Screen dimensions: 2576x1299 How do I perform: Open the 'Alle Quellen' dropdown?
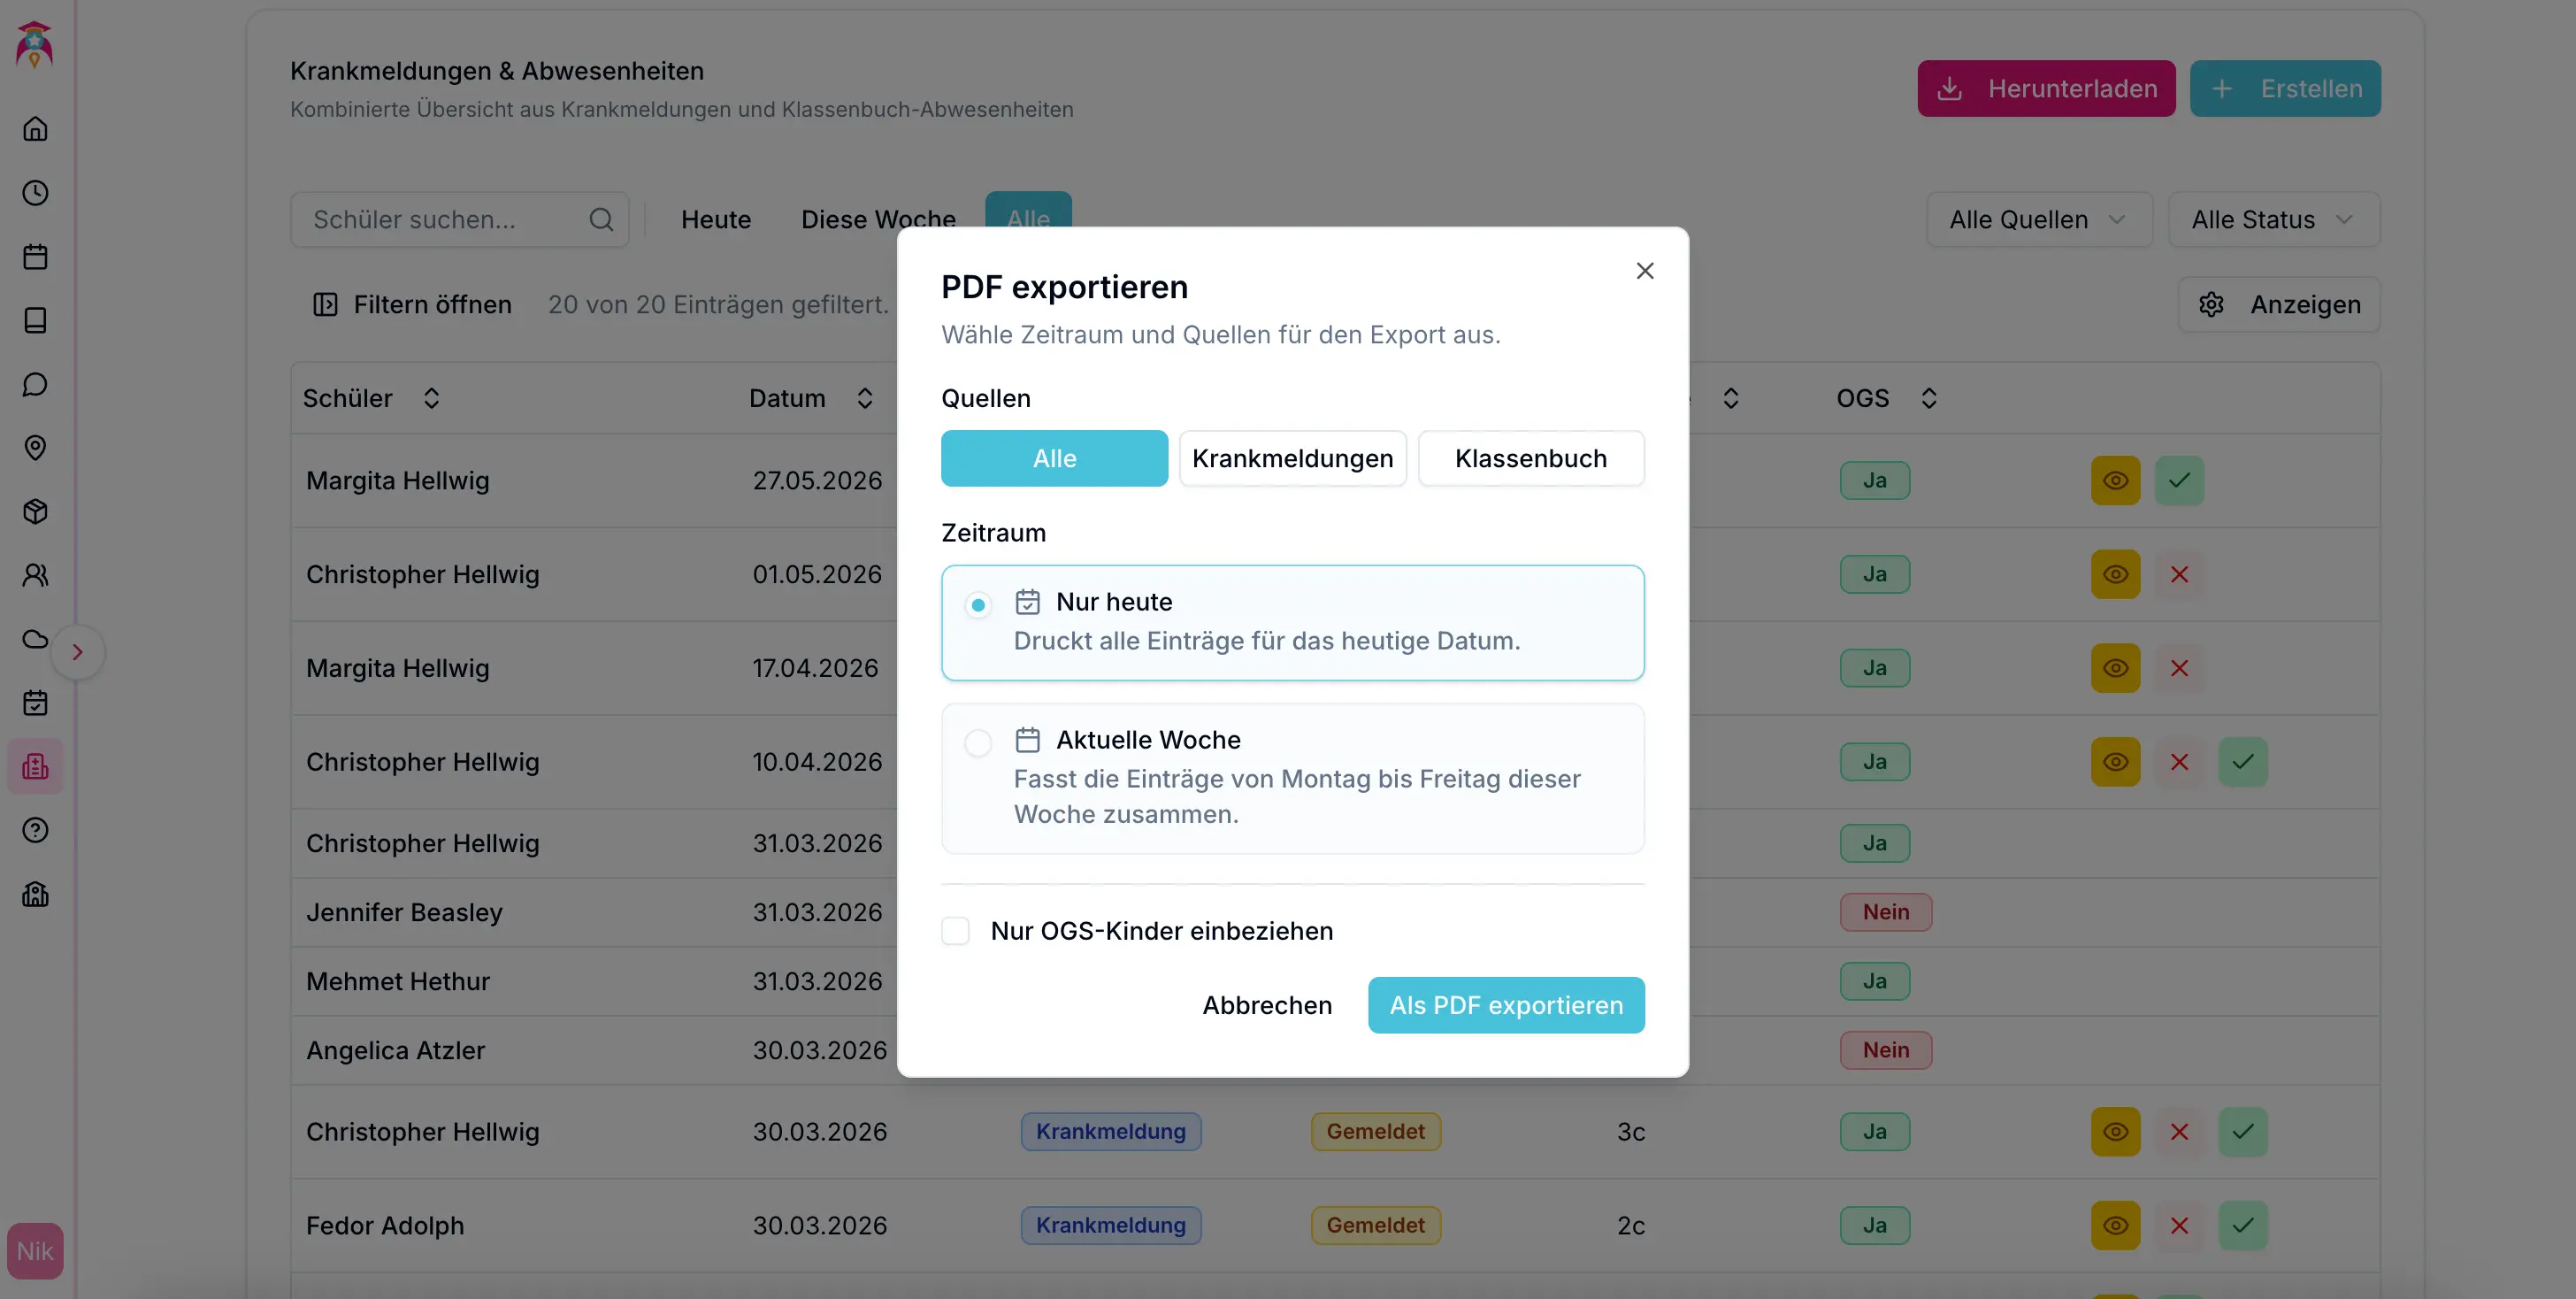pyautogui.click(x=2038, y=220)
